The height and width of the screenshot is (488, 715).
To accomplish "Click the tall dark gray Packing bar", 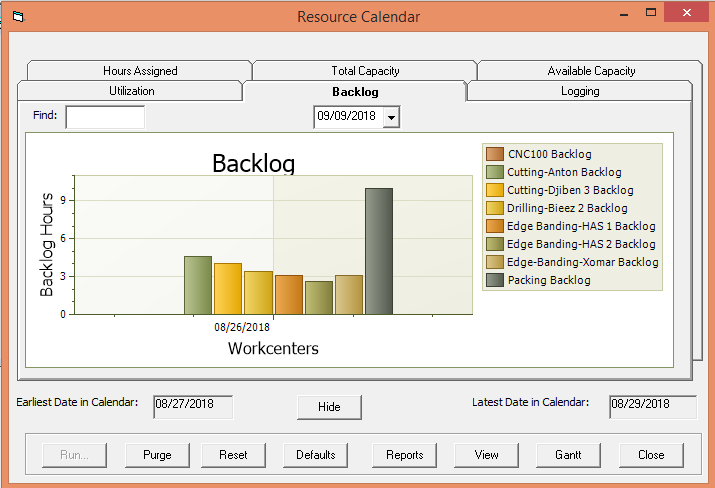I will (x=378, y=251).
